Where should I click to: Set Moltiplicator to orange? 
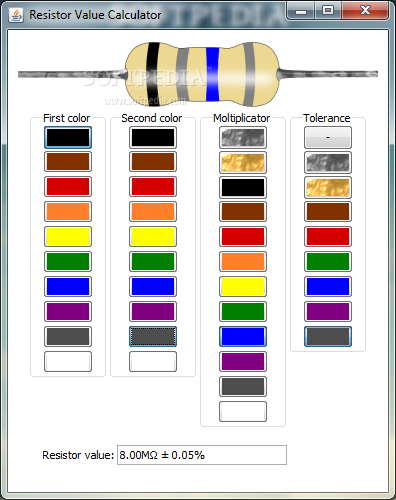[243, 262]
